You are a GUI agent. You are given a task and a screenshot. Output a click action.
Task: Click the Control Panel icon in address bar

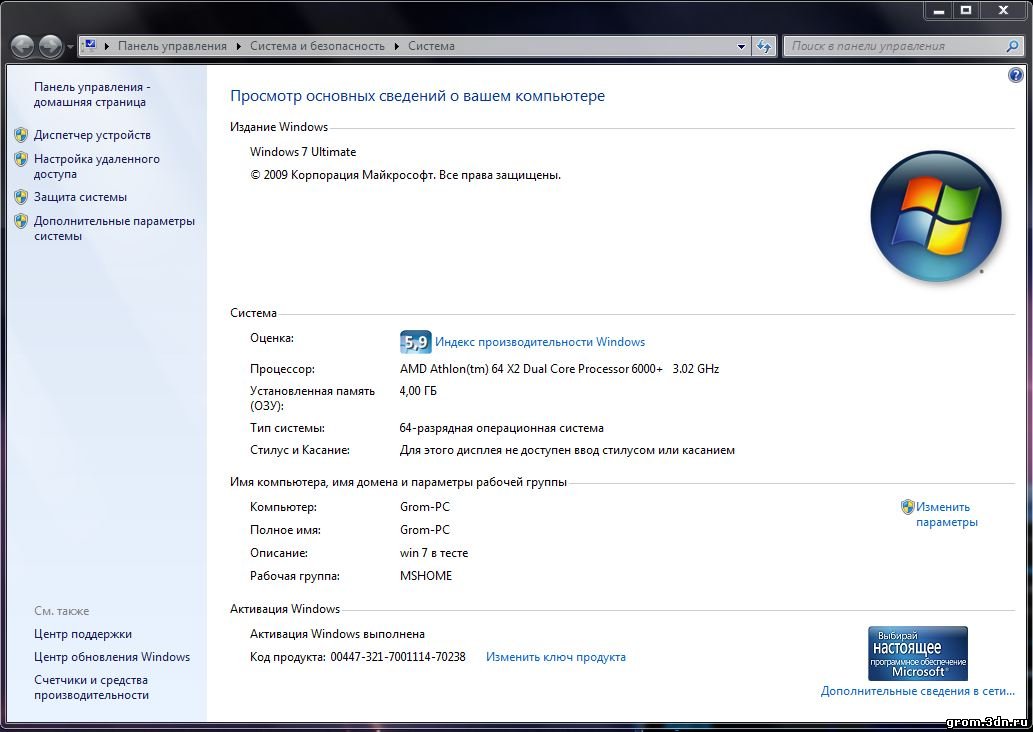(90, 45)
